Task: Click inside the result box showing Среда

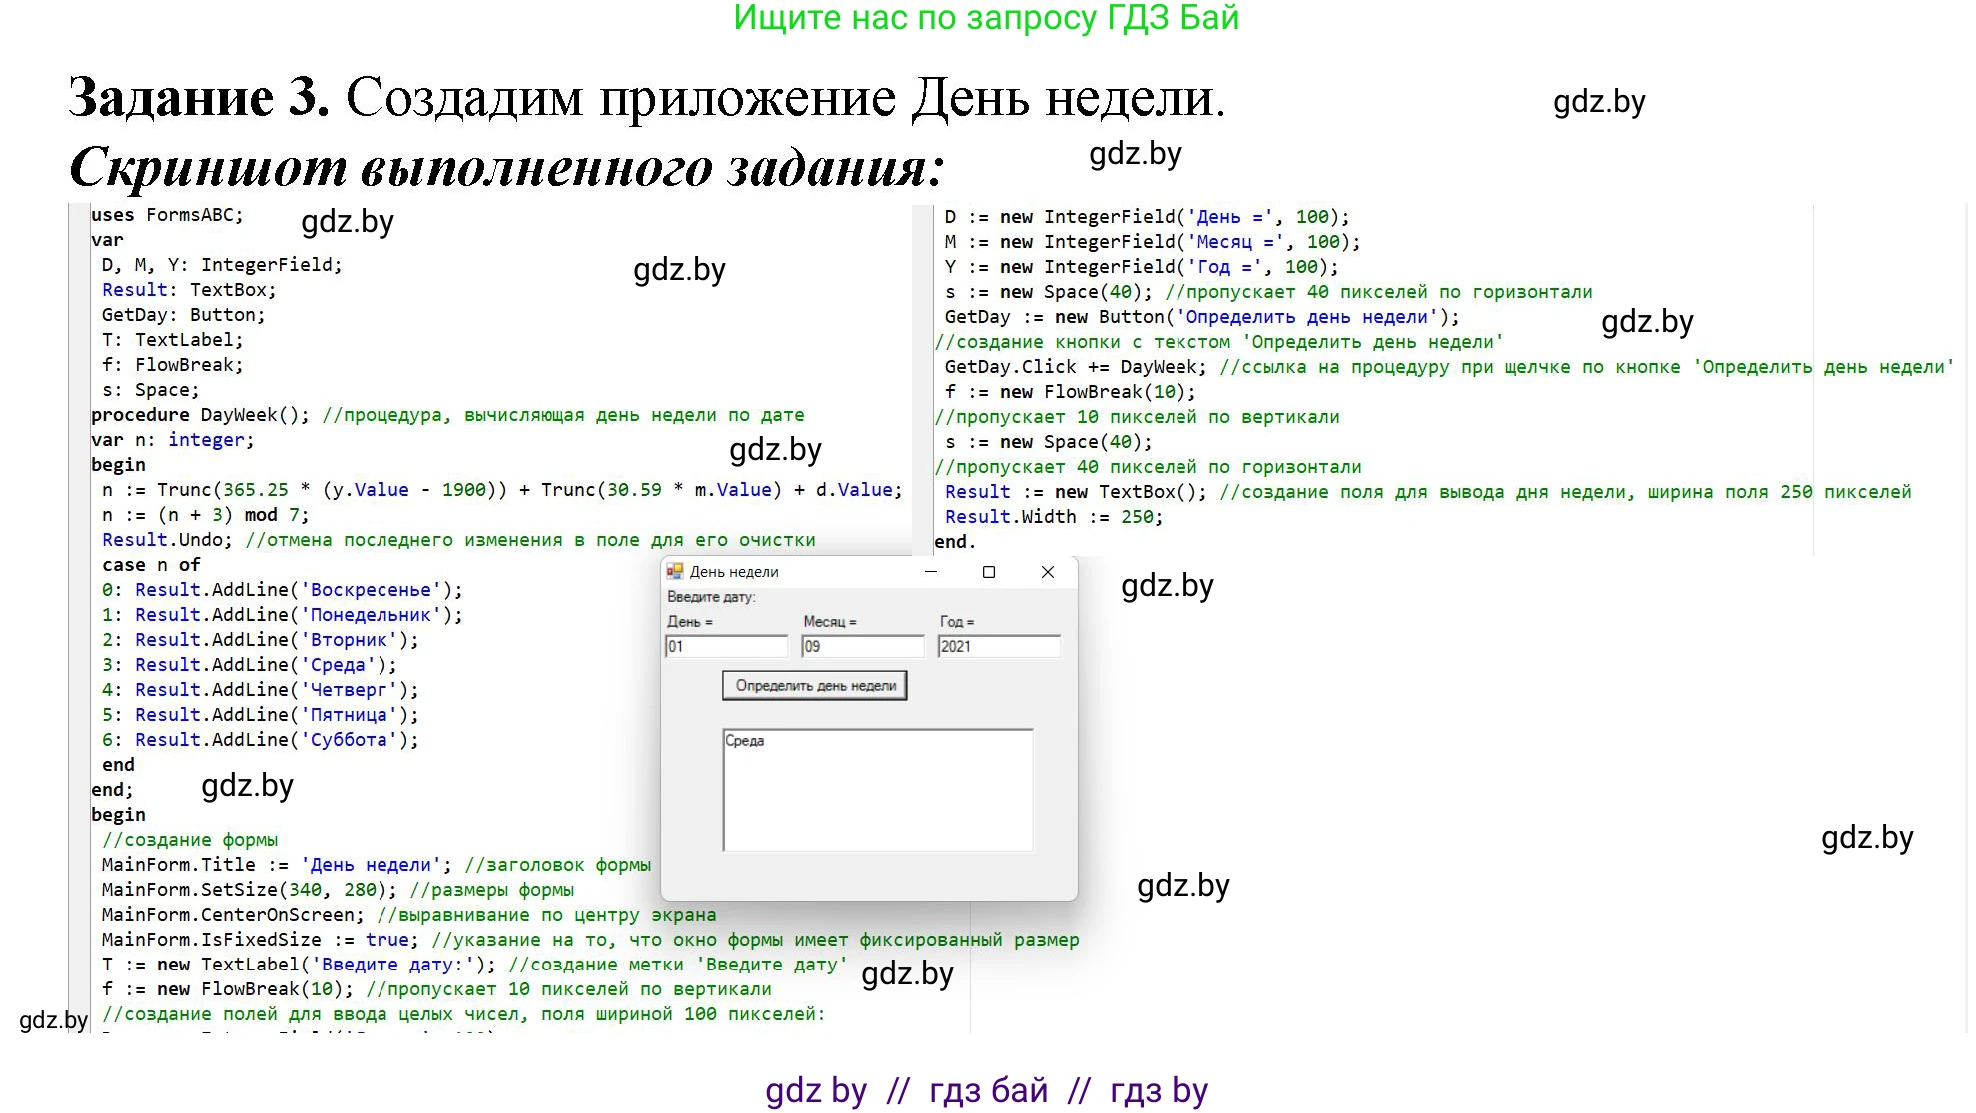Action: pyautogui.click(x=877, y=789)
